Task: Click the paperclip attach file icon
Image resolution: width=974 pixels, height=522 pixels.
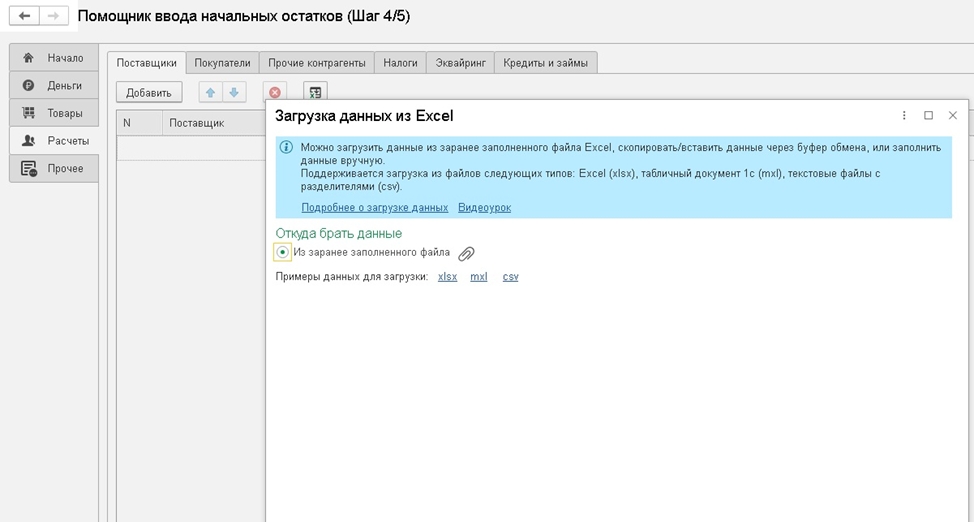Action: [466, 254]
